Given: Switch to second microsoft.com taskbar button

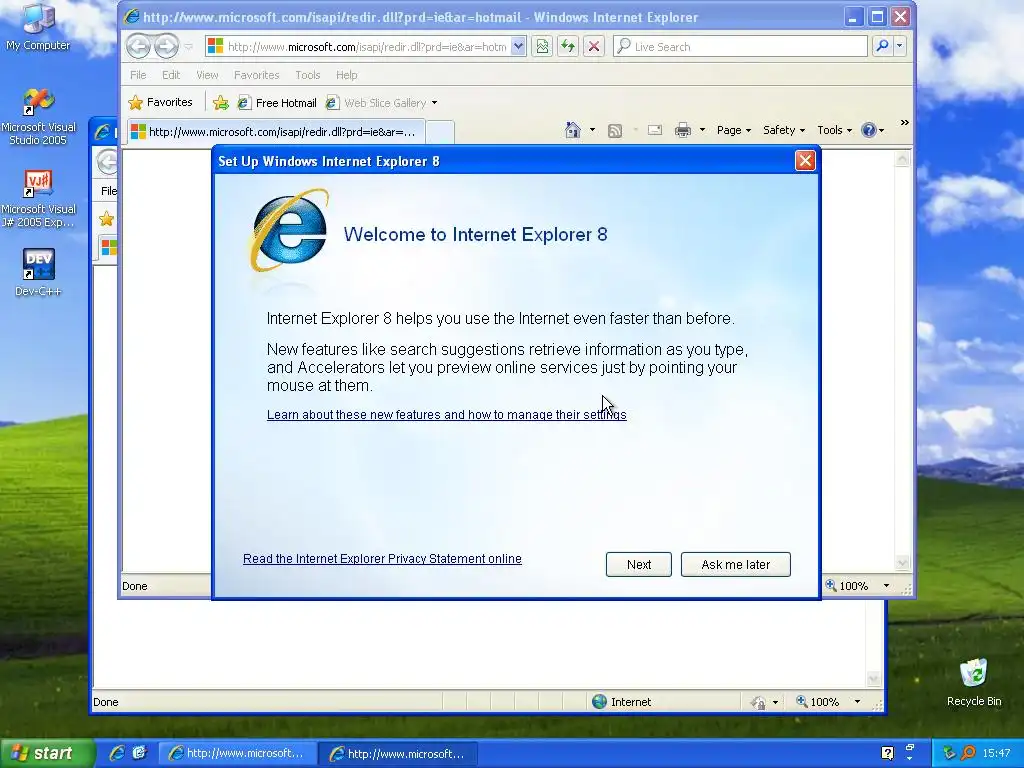Looking at the screenshot, I should pos(398,753).
